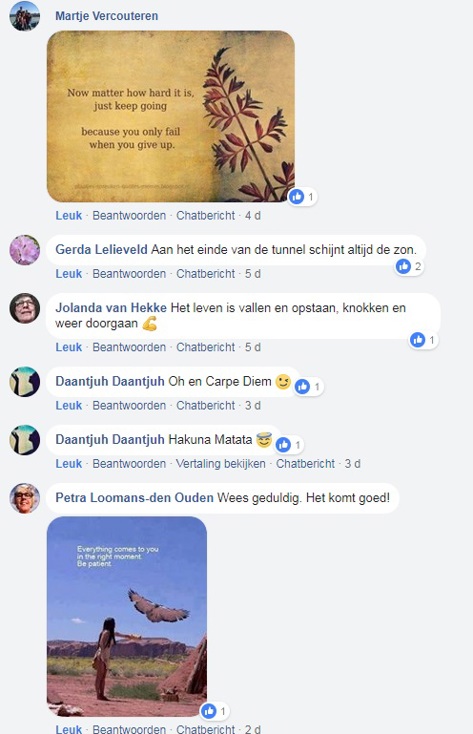This screenshot has height=734, width=473.
Task: View like reaction on Jolanda's comment
Action: (x=423, y=340)
